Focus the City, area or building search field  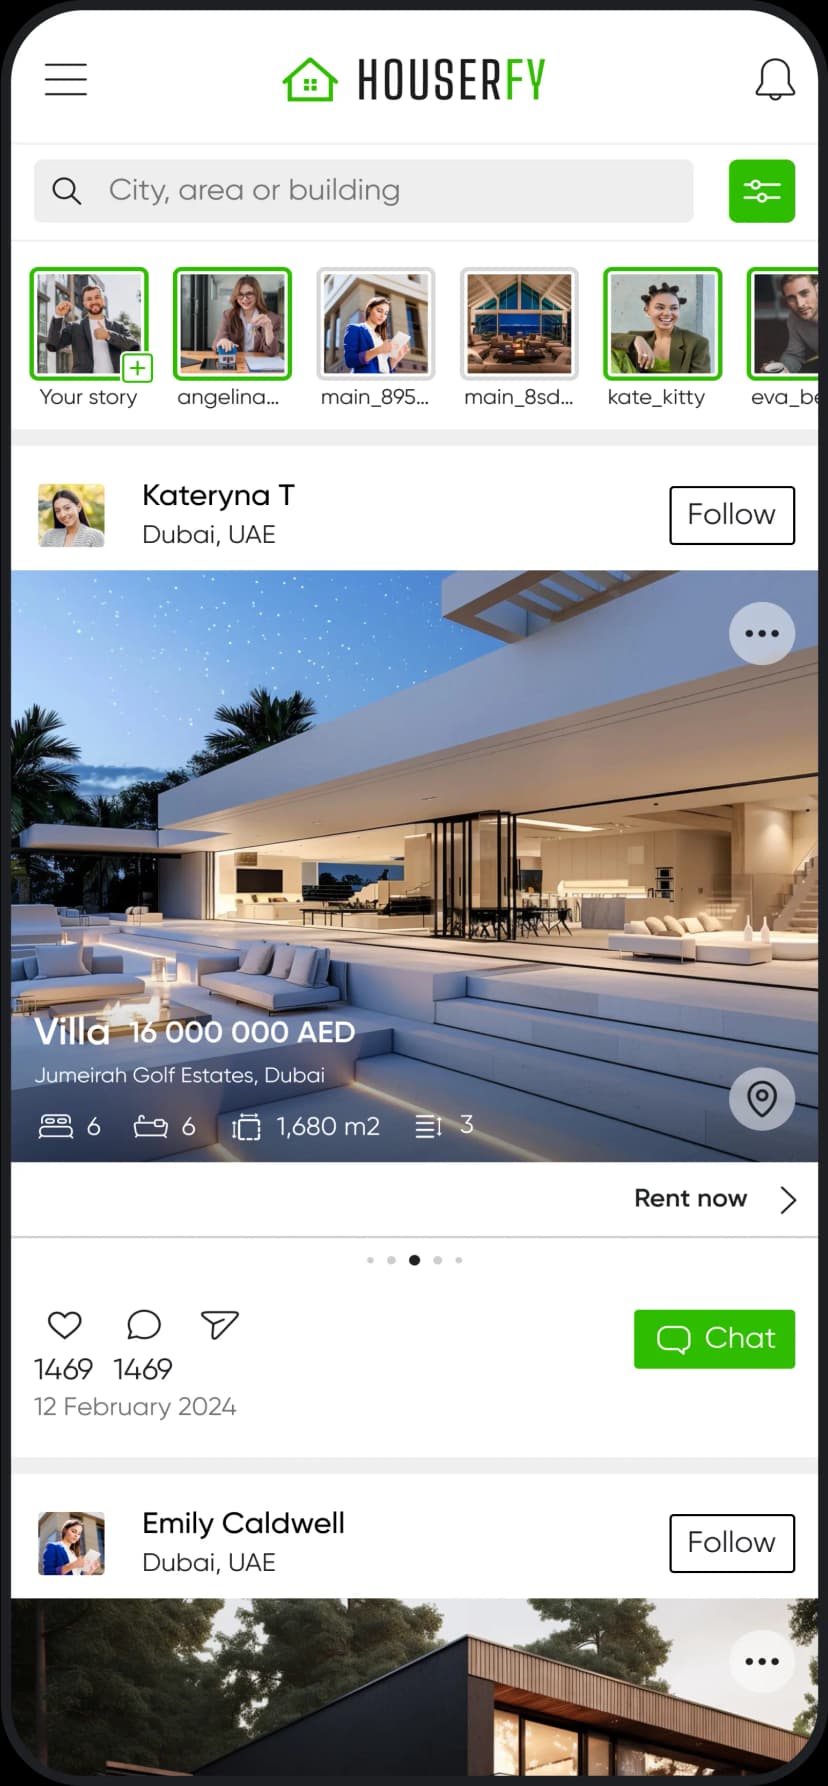364,191
